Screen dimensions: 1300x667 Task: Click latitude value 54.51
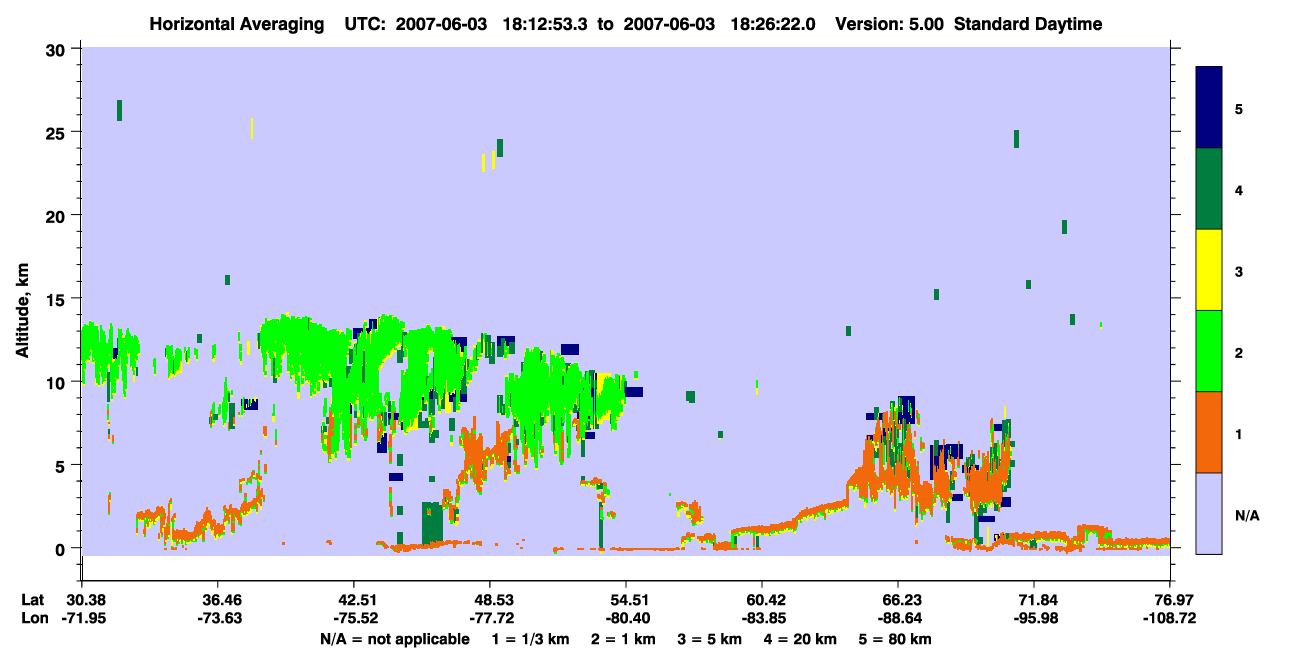[x=625, y=600]
